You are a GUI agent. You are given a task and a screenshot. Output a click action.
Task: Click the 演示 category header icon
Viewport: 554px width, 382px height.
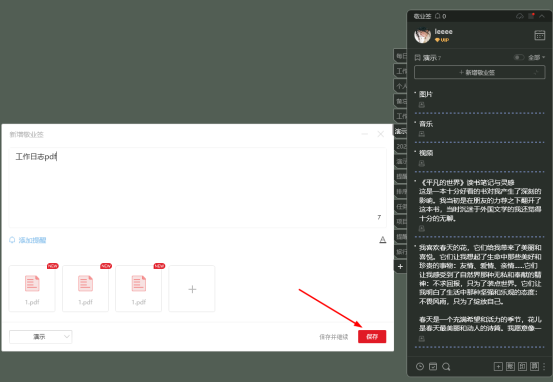tap(417, 58)
